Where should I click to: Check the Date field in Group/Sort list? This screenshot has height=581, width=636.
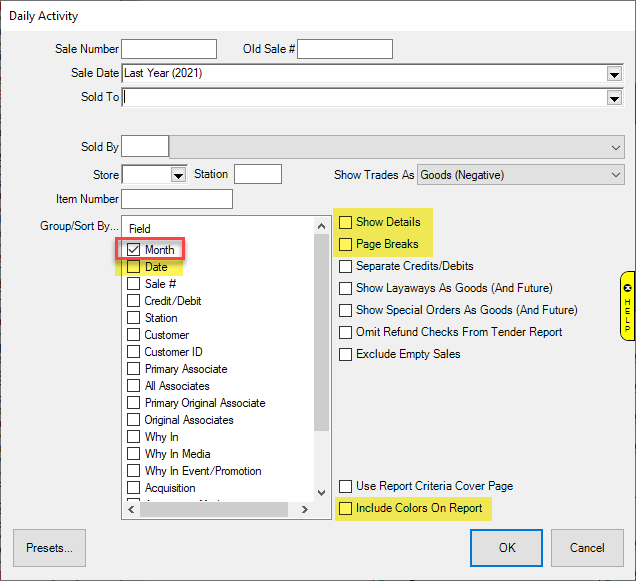click(x=134, y=267)
